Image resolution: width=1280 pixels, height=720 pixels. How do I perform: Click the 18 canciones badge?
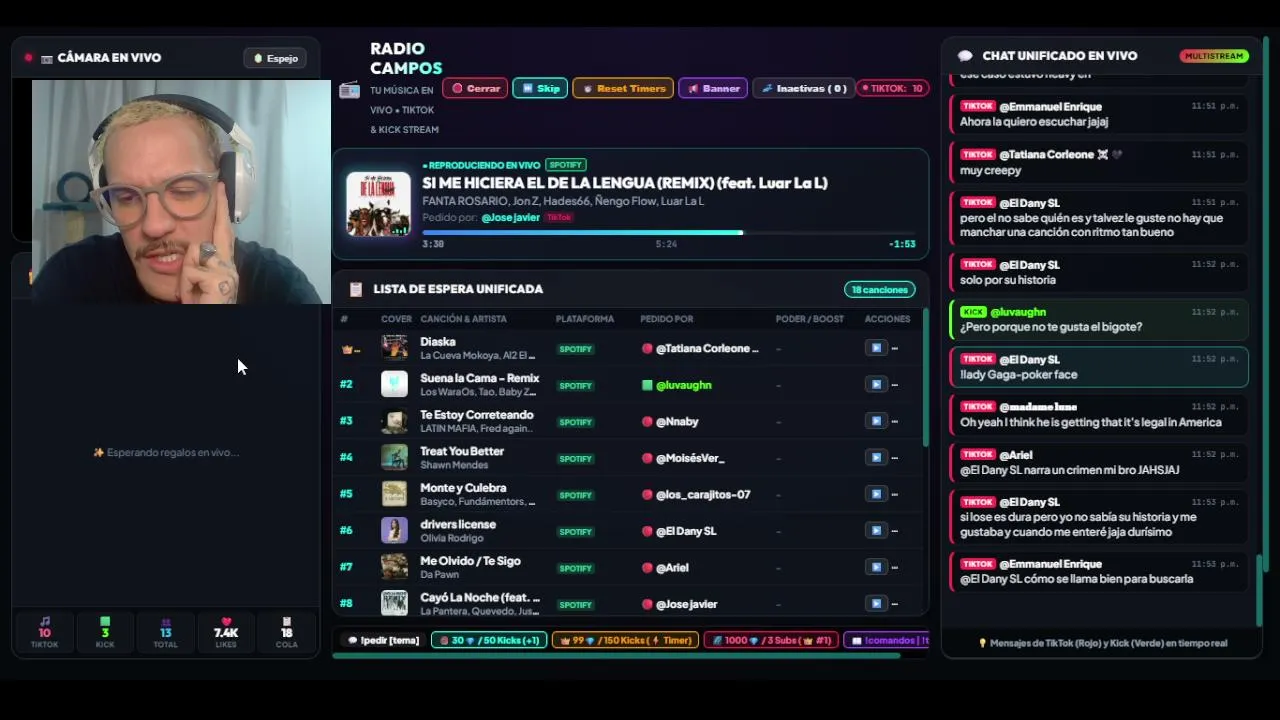tap(879, 290)
